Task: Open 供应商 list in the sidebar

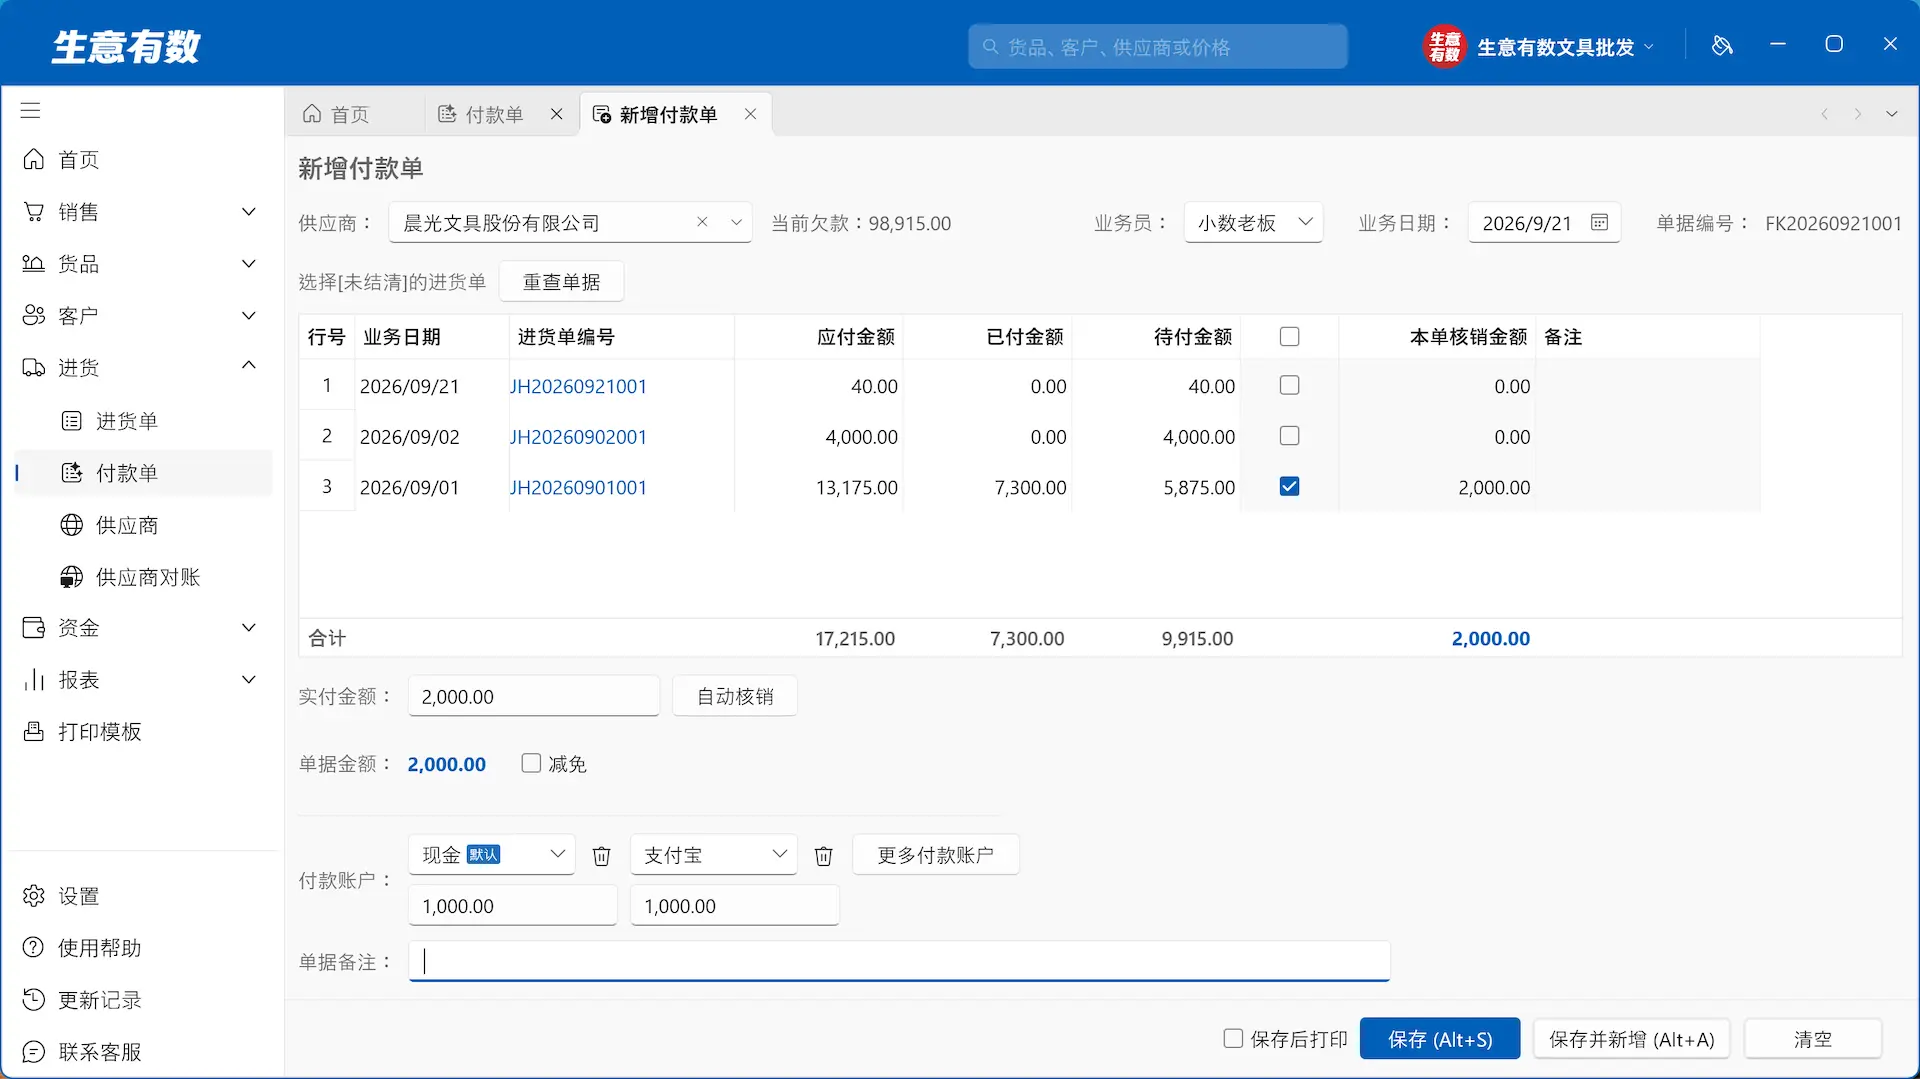Action: click(140, 525)
